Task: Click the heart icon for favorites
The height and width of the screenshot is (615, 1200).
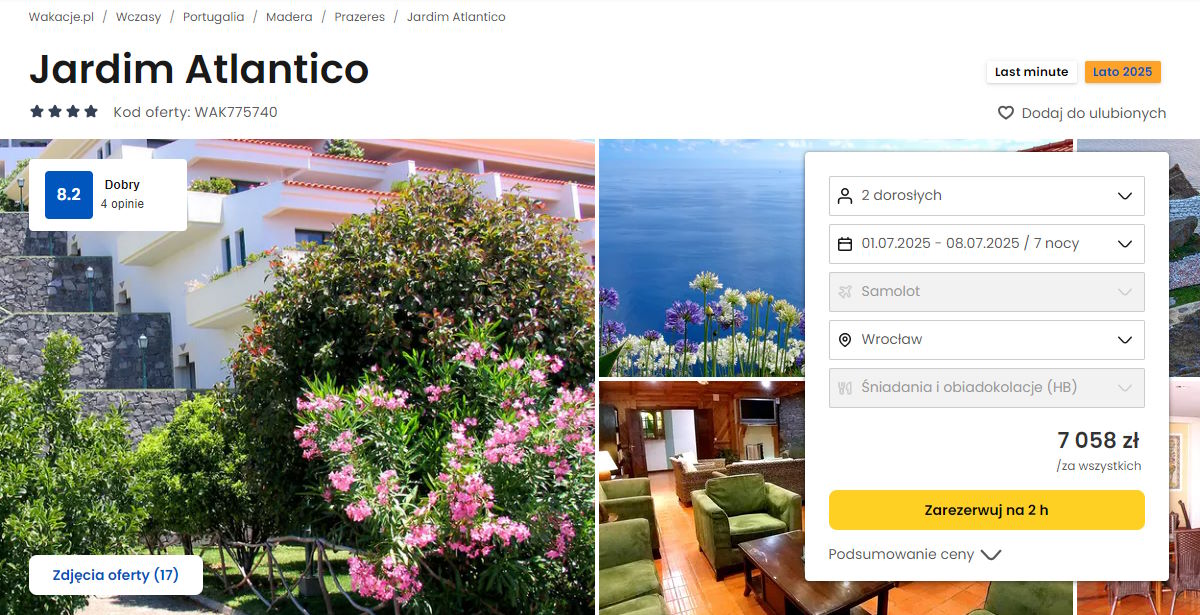Action: pos(1006,113)
